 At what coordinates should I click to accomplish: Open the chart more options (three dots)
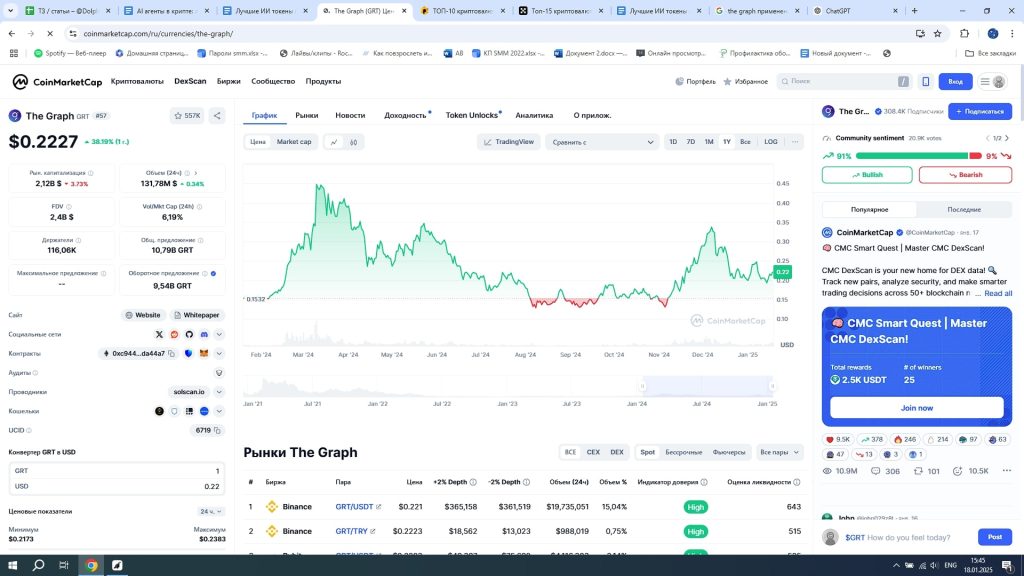[795, 142]
